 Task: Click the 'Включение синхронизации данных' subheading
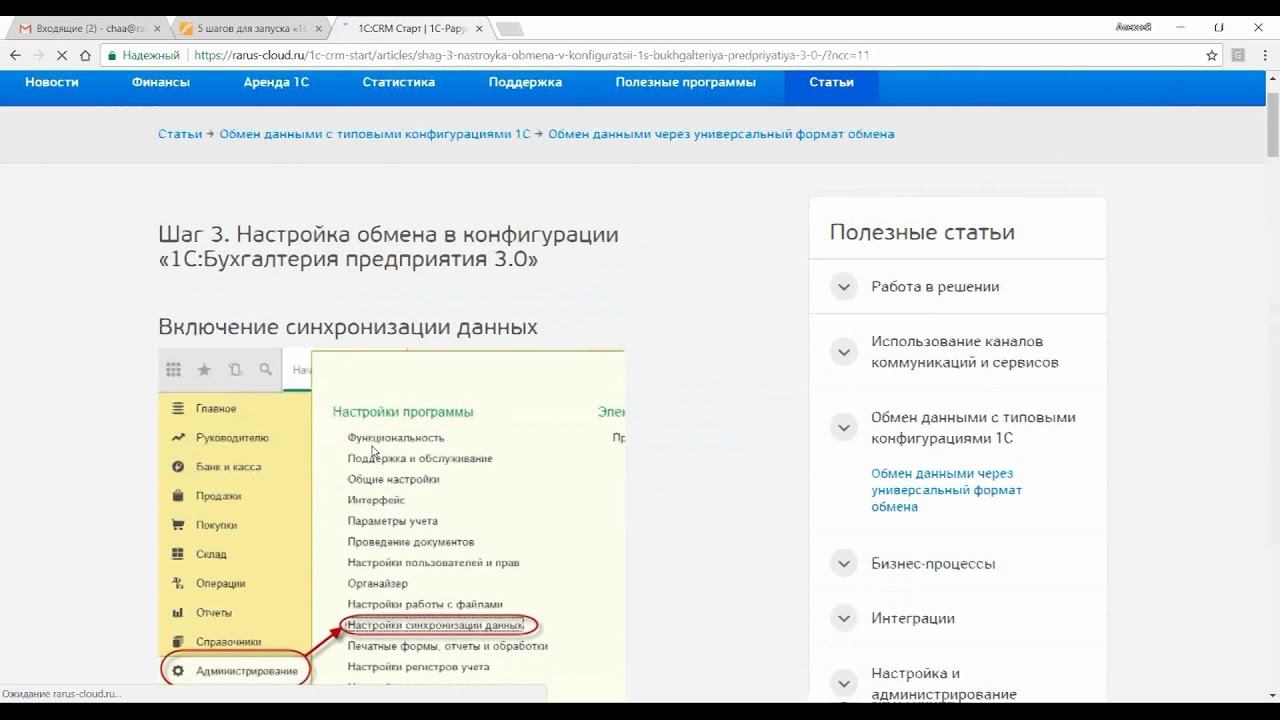click(x=348, y=327)
